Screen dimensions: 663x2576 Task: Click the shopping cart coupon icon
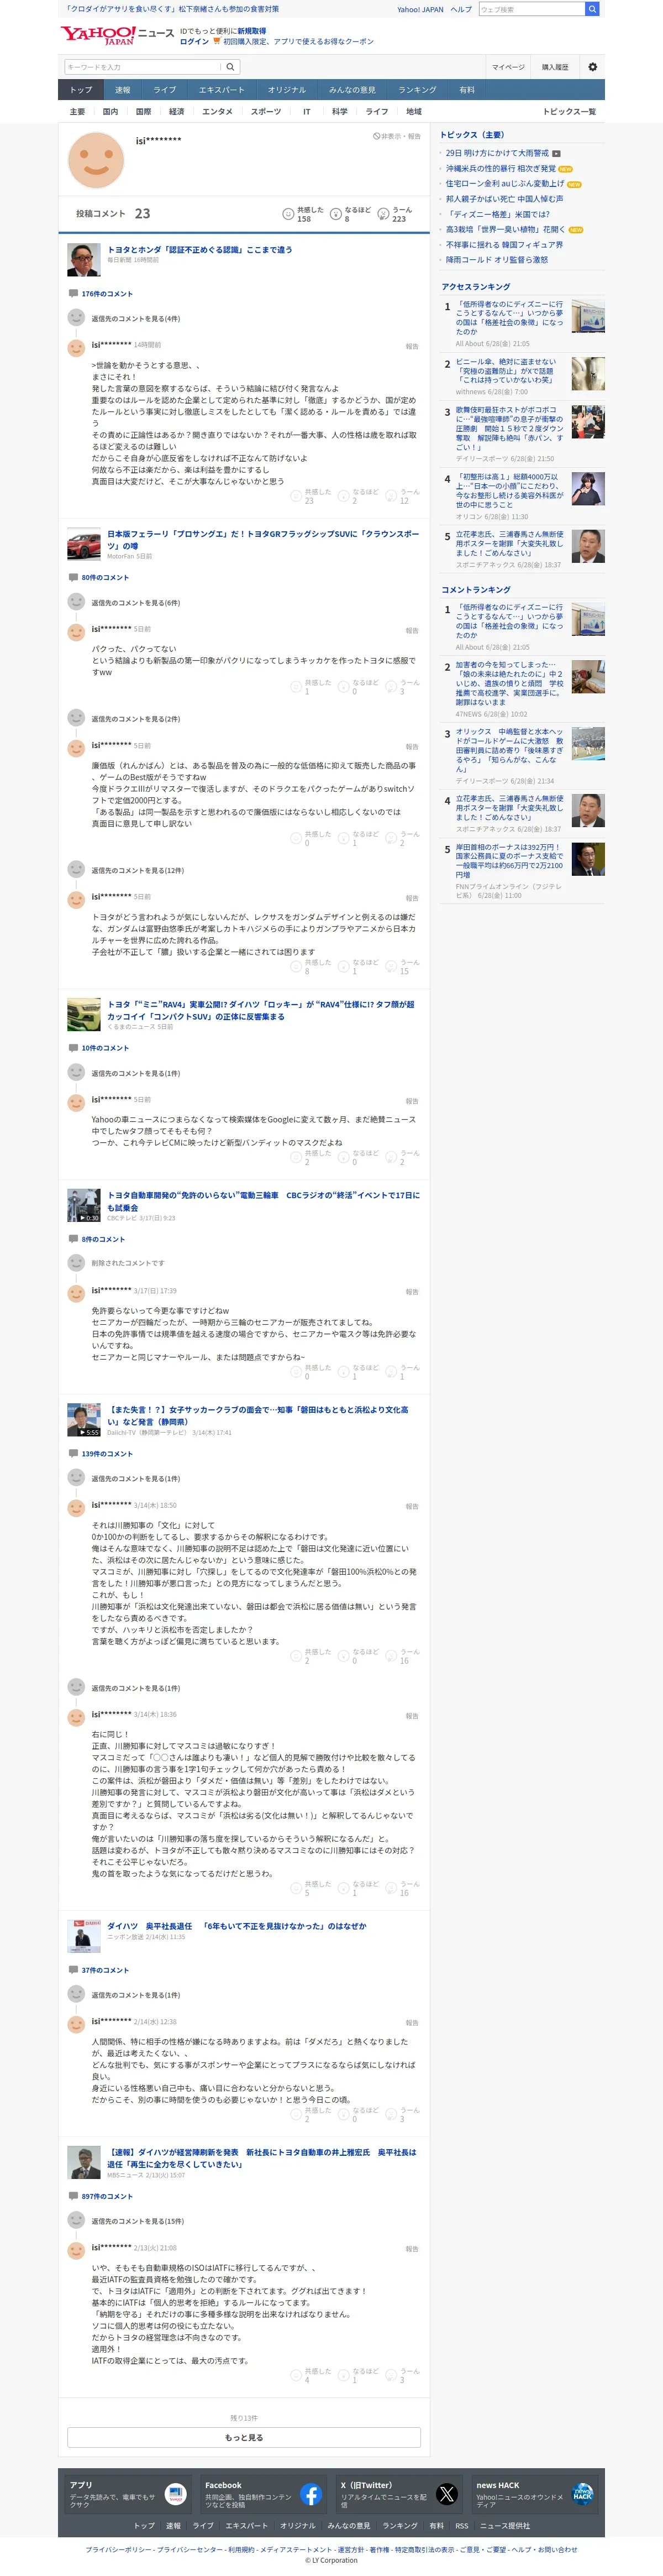tap(217, 42)
